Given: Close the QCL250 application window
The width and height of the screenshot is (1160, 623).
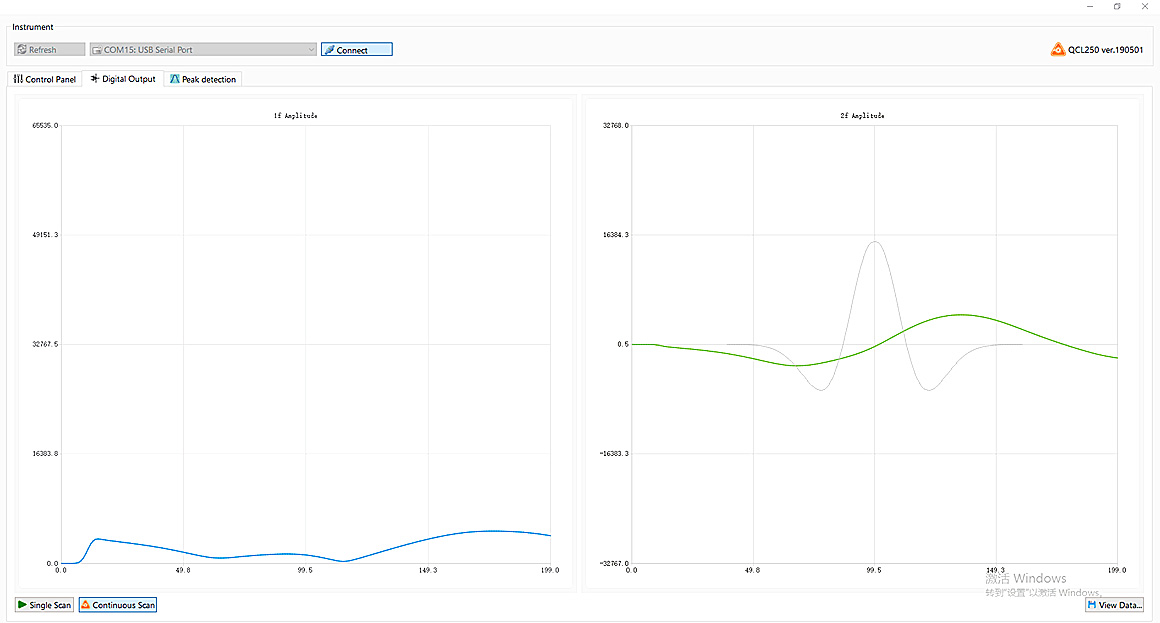Looking at the screenshot, I should (1144, 6).
